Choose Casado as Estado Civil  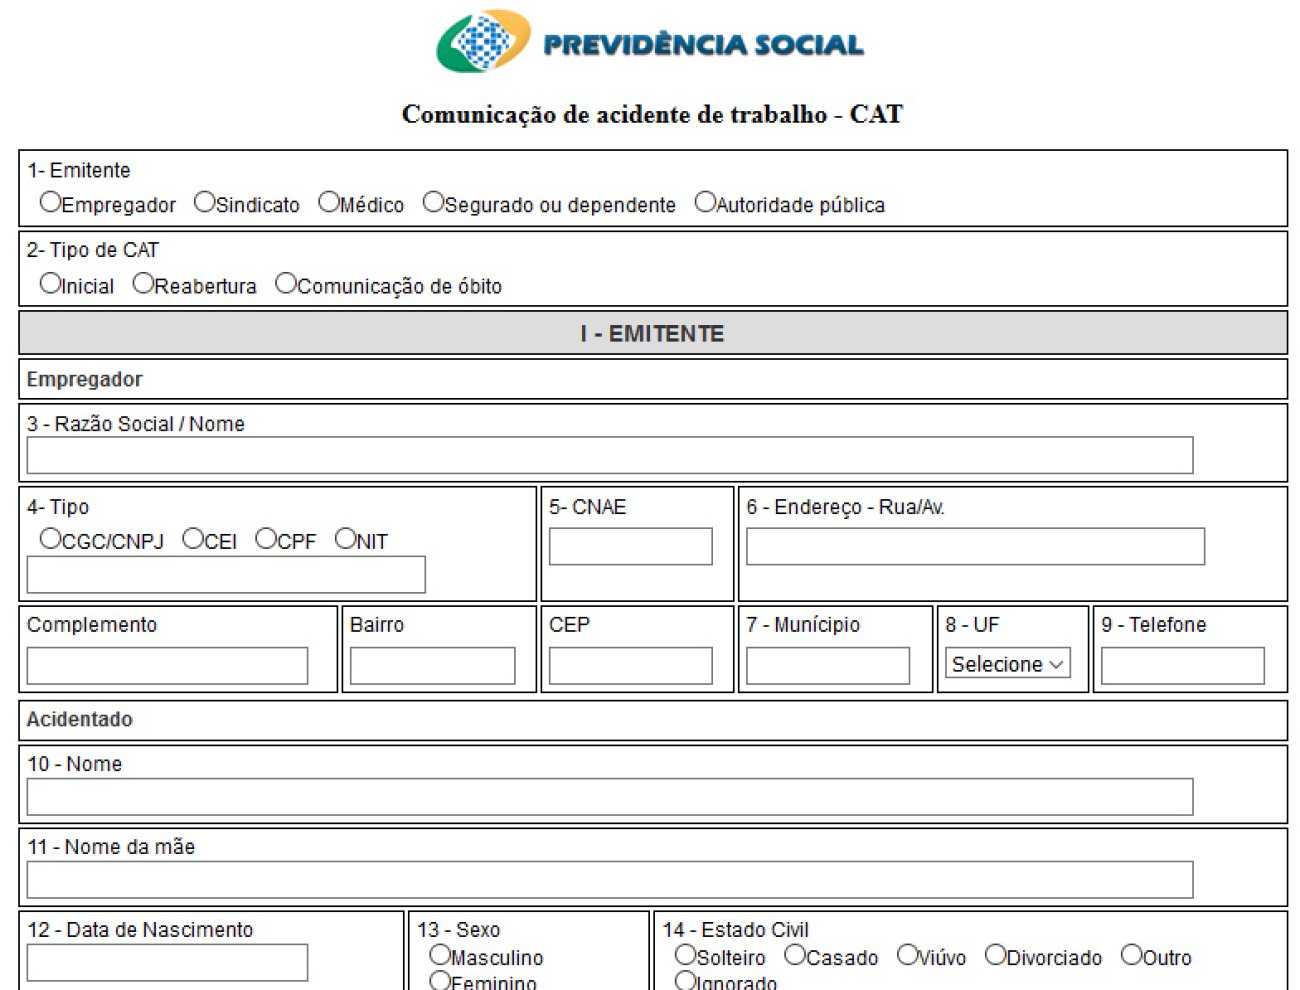(795, 955)
